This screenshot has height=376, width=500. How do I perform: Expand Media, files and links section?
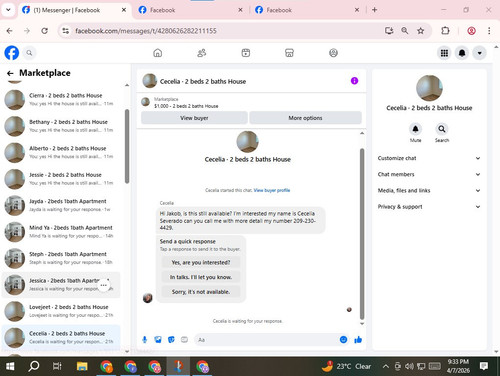[429, 190]
